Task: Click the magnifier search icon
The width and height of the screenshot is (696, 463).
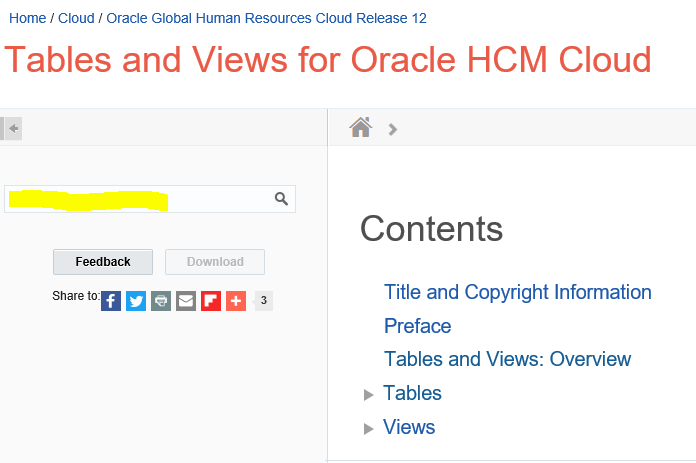Action: pyautogui.click(x=281, y=198)
